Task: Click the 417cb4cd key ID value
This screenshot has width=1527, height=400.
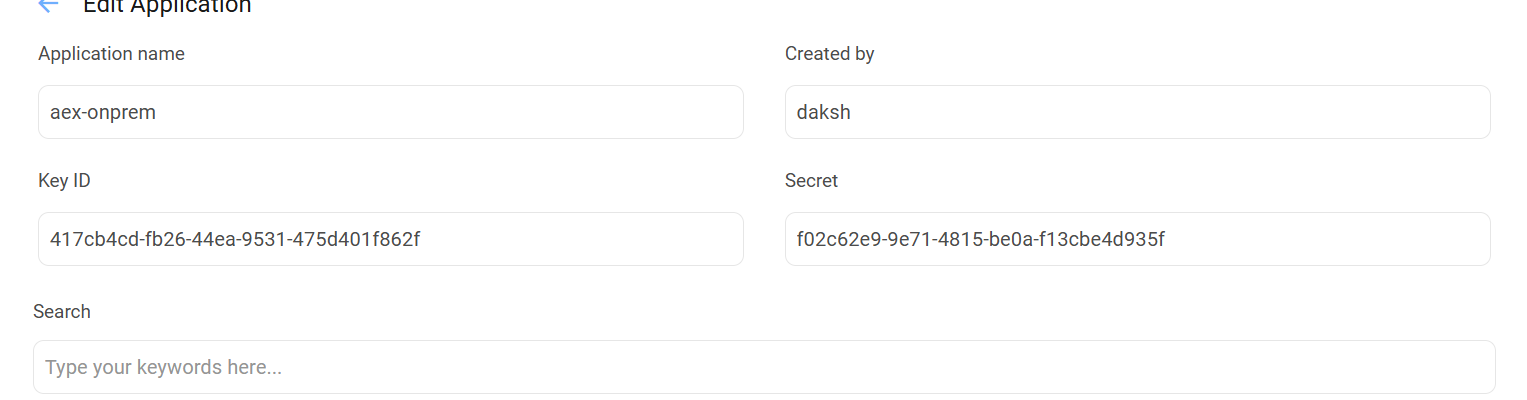Action: (x=234, y=240)
